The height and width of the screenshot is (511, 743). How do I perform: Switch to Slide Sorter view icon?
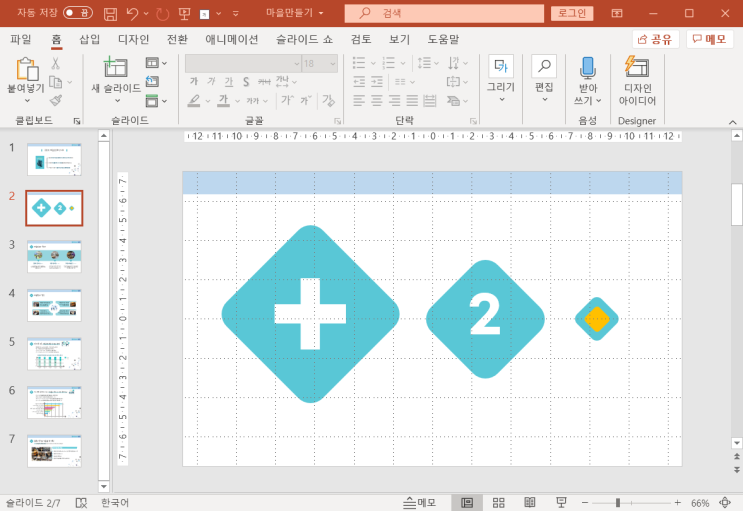(x=498, y=503)
